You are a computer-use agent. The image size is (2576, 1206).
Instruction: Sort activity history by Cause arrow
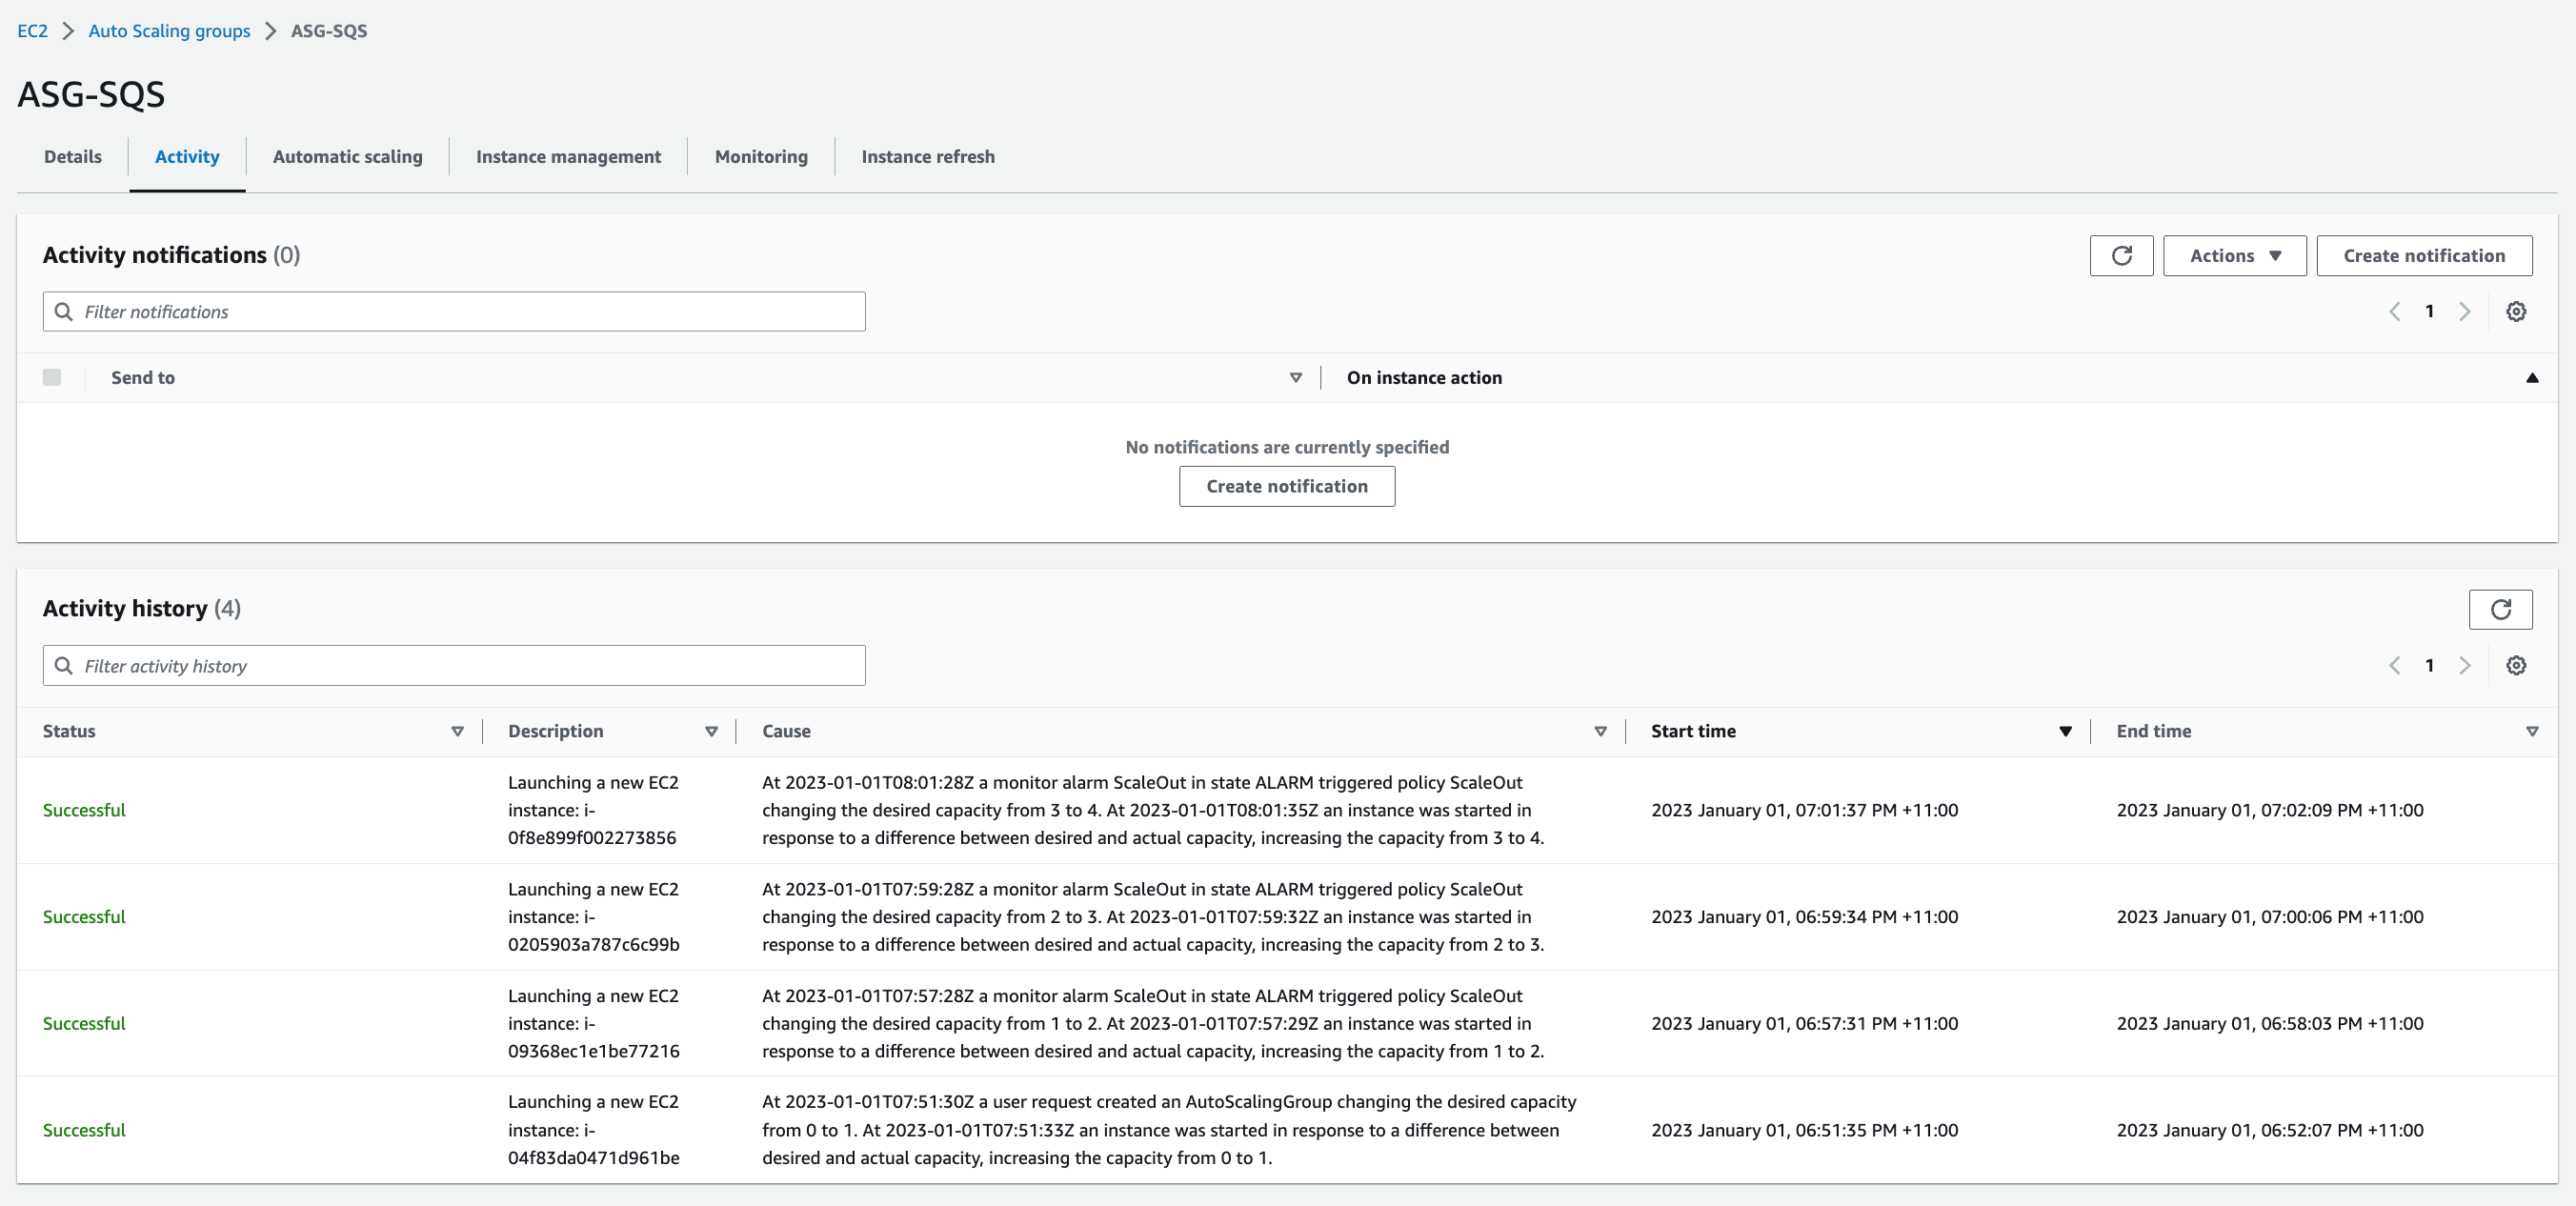pos(1600,732)
